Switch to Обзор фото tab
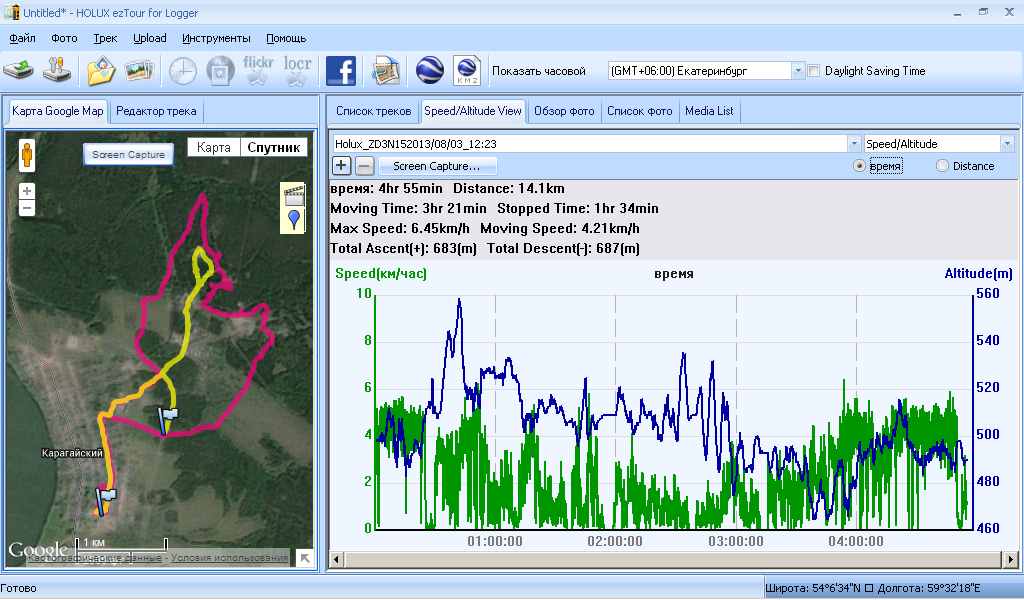The width and height of the screenshot is (1024, 600). [564, 111]
